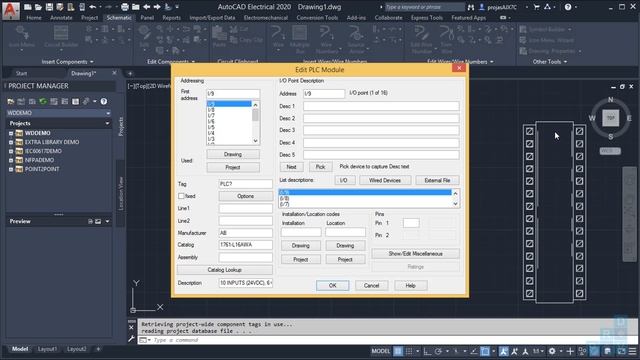
Task: Click the Autodesk App Store cart icon
Action: pyautogui.click(x=536, y=7)
